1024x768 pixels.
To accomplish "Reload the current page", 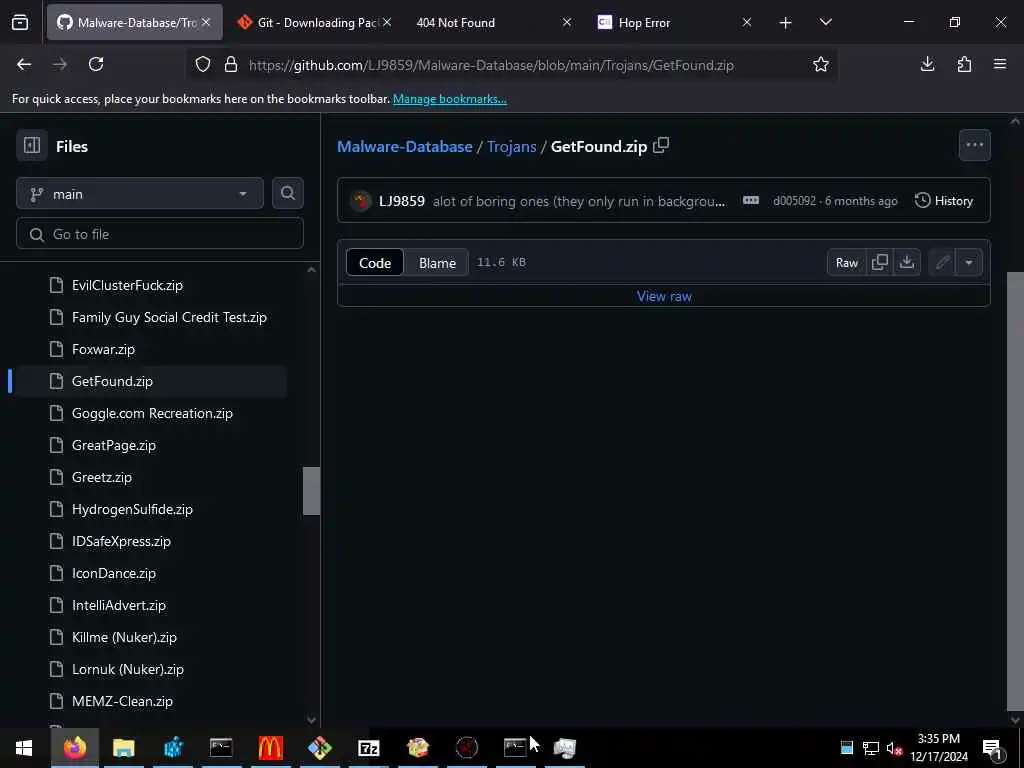I will coord(96,65).
